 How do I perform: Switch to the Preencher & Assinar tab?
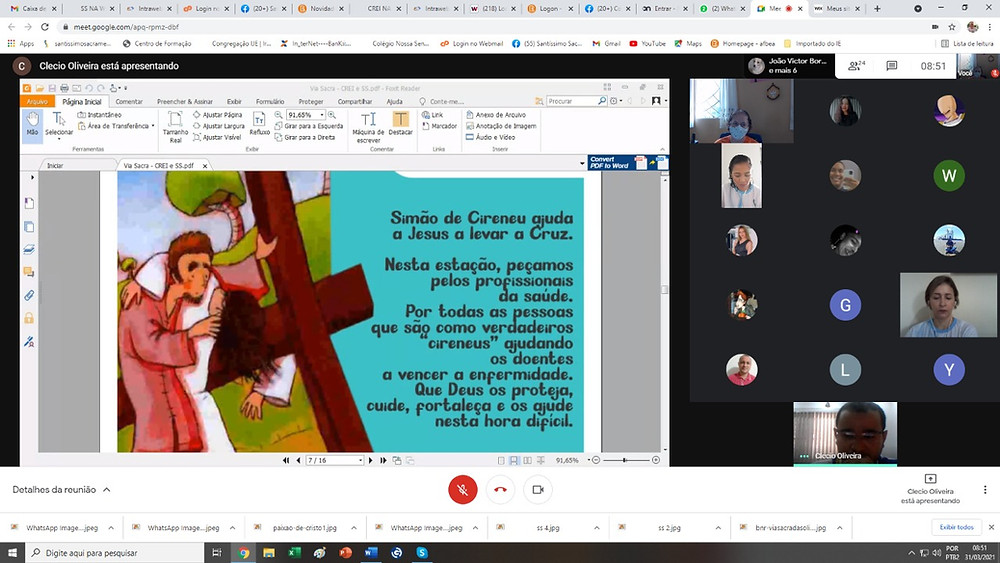pos(185,101)
